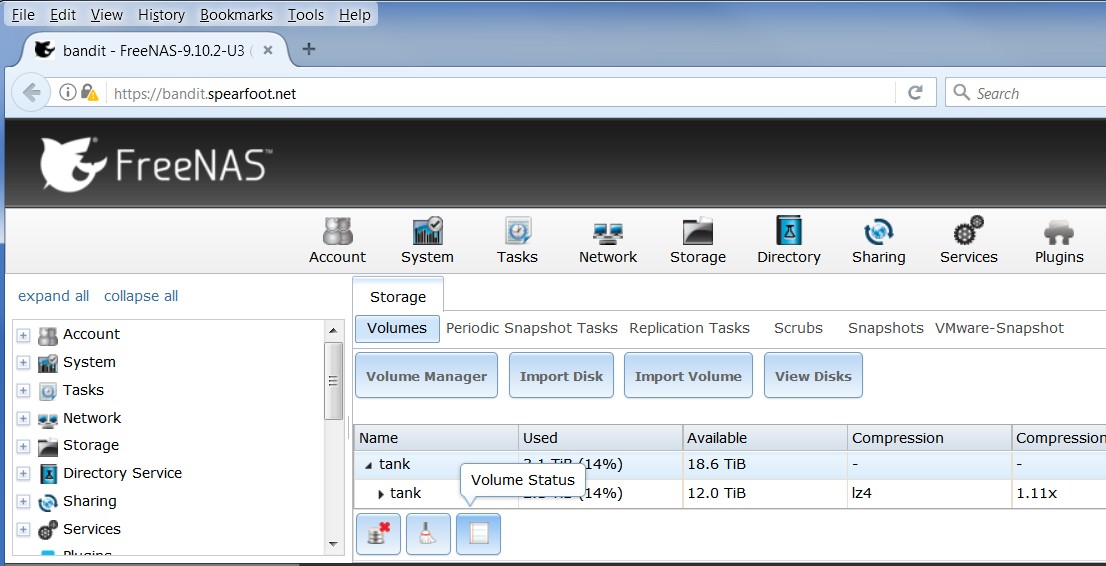Open the Sharing toolbar icon
The height and width of the screenshot is (566, 1106).
(878, 241)
